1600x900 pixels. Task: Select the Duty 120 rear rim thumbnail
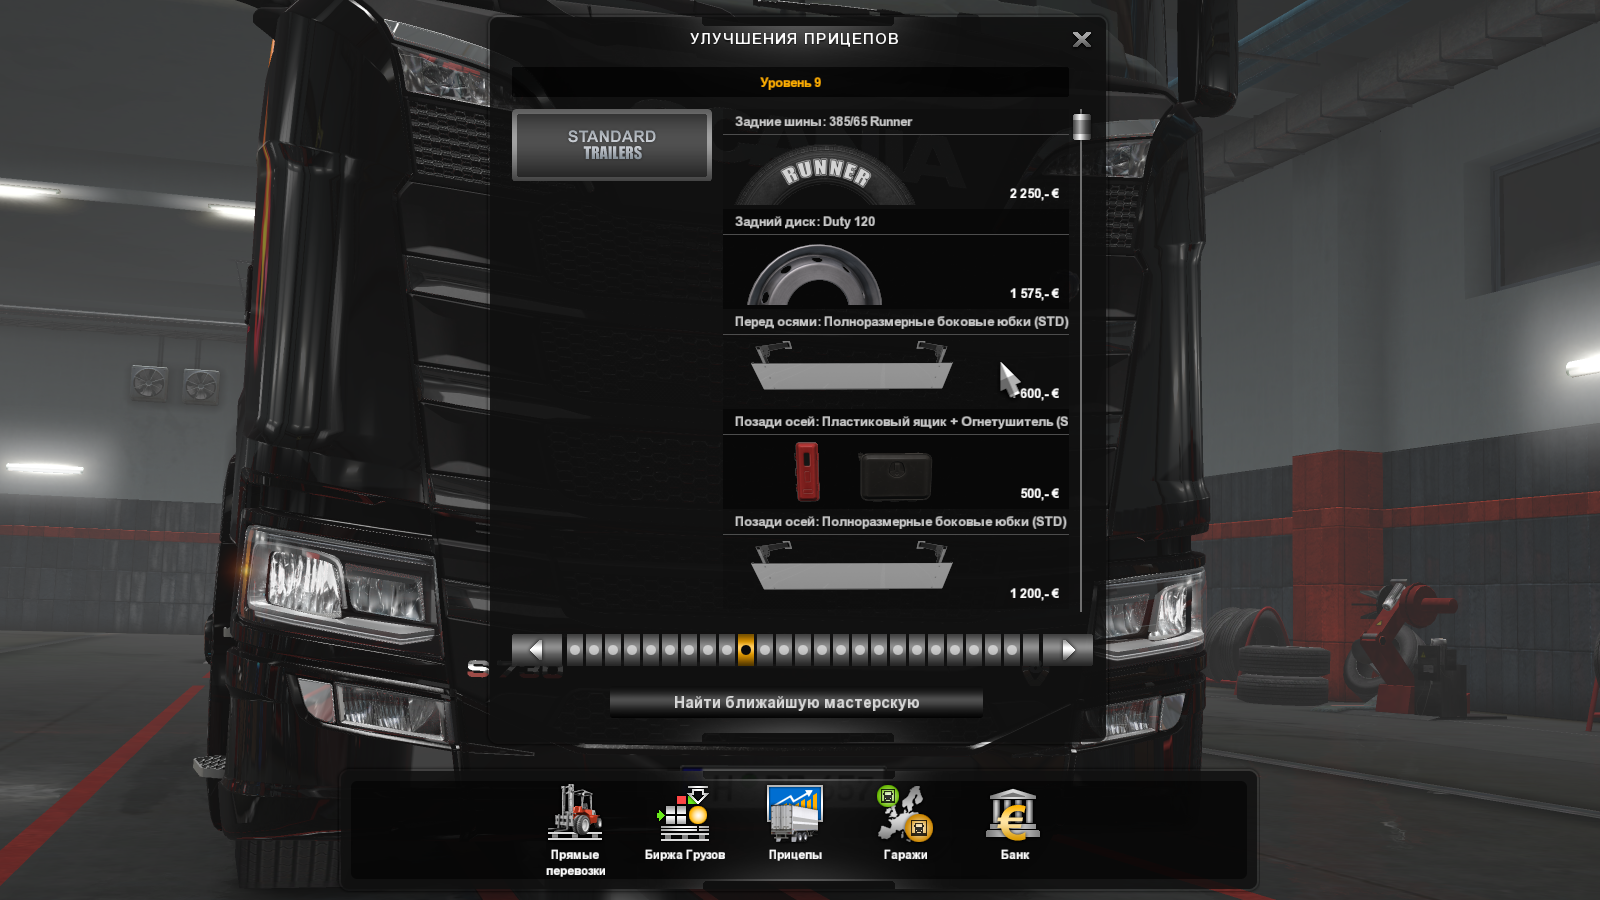(815, 275)
